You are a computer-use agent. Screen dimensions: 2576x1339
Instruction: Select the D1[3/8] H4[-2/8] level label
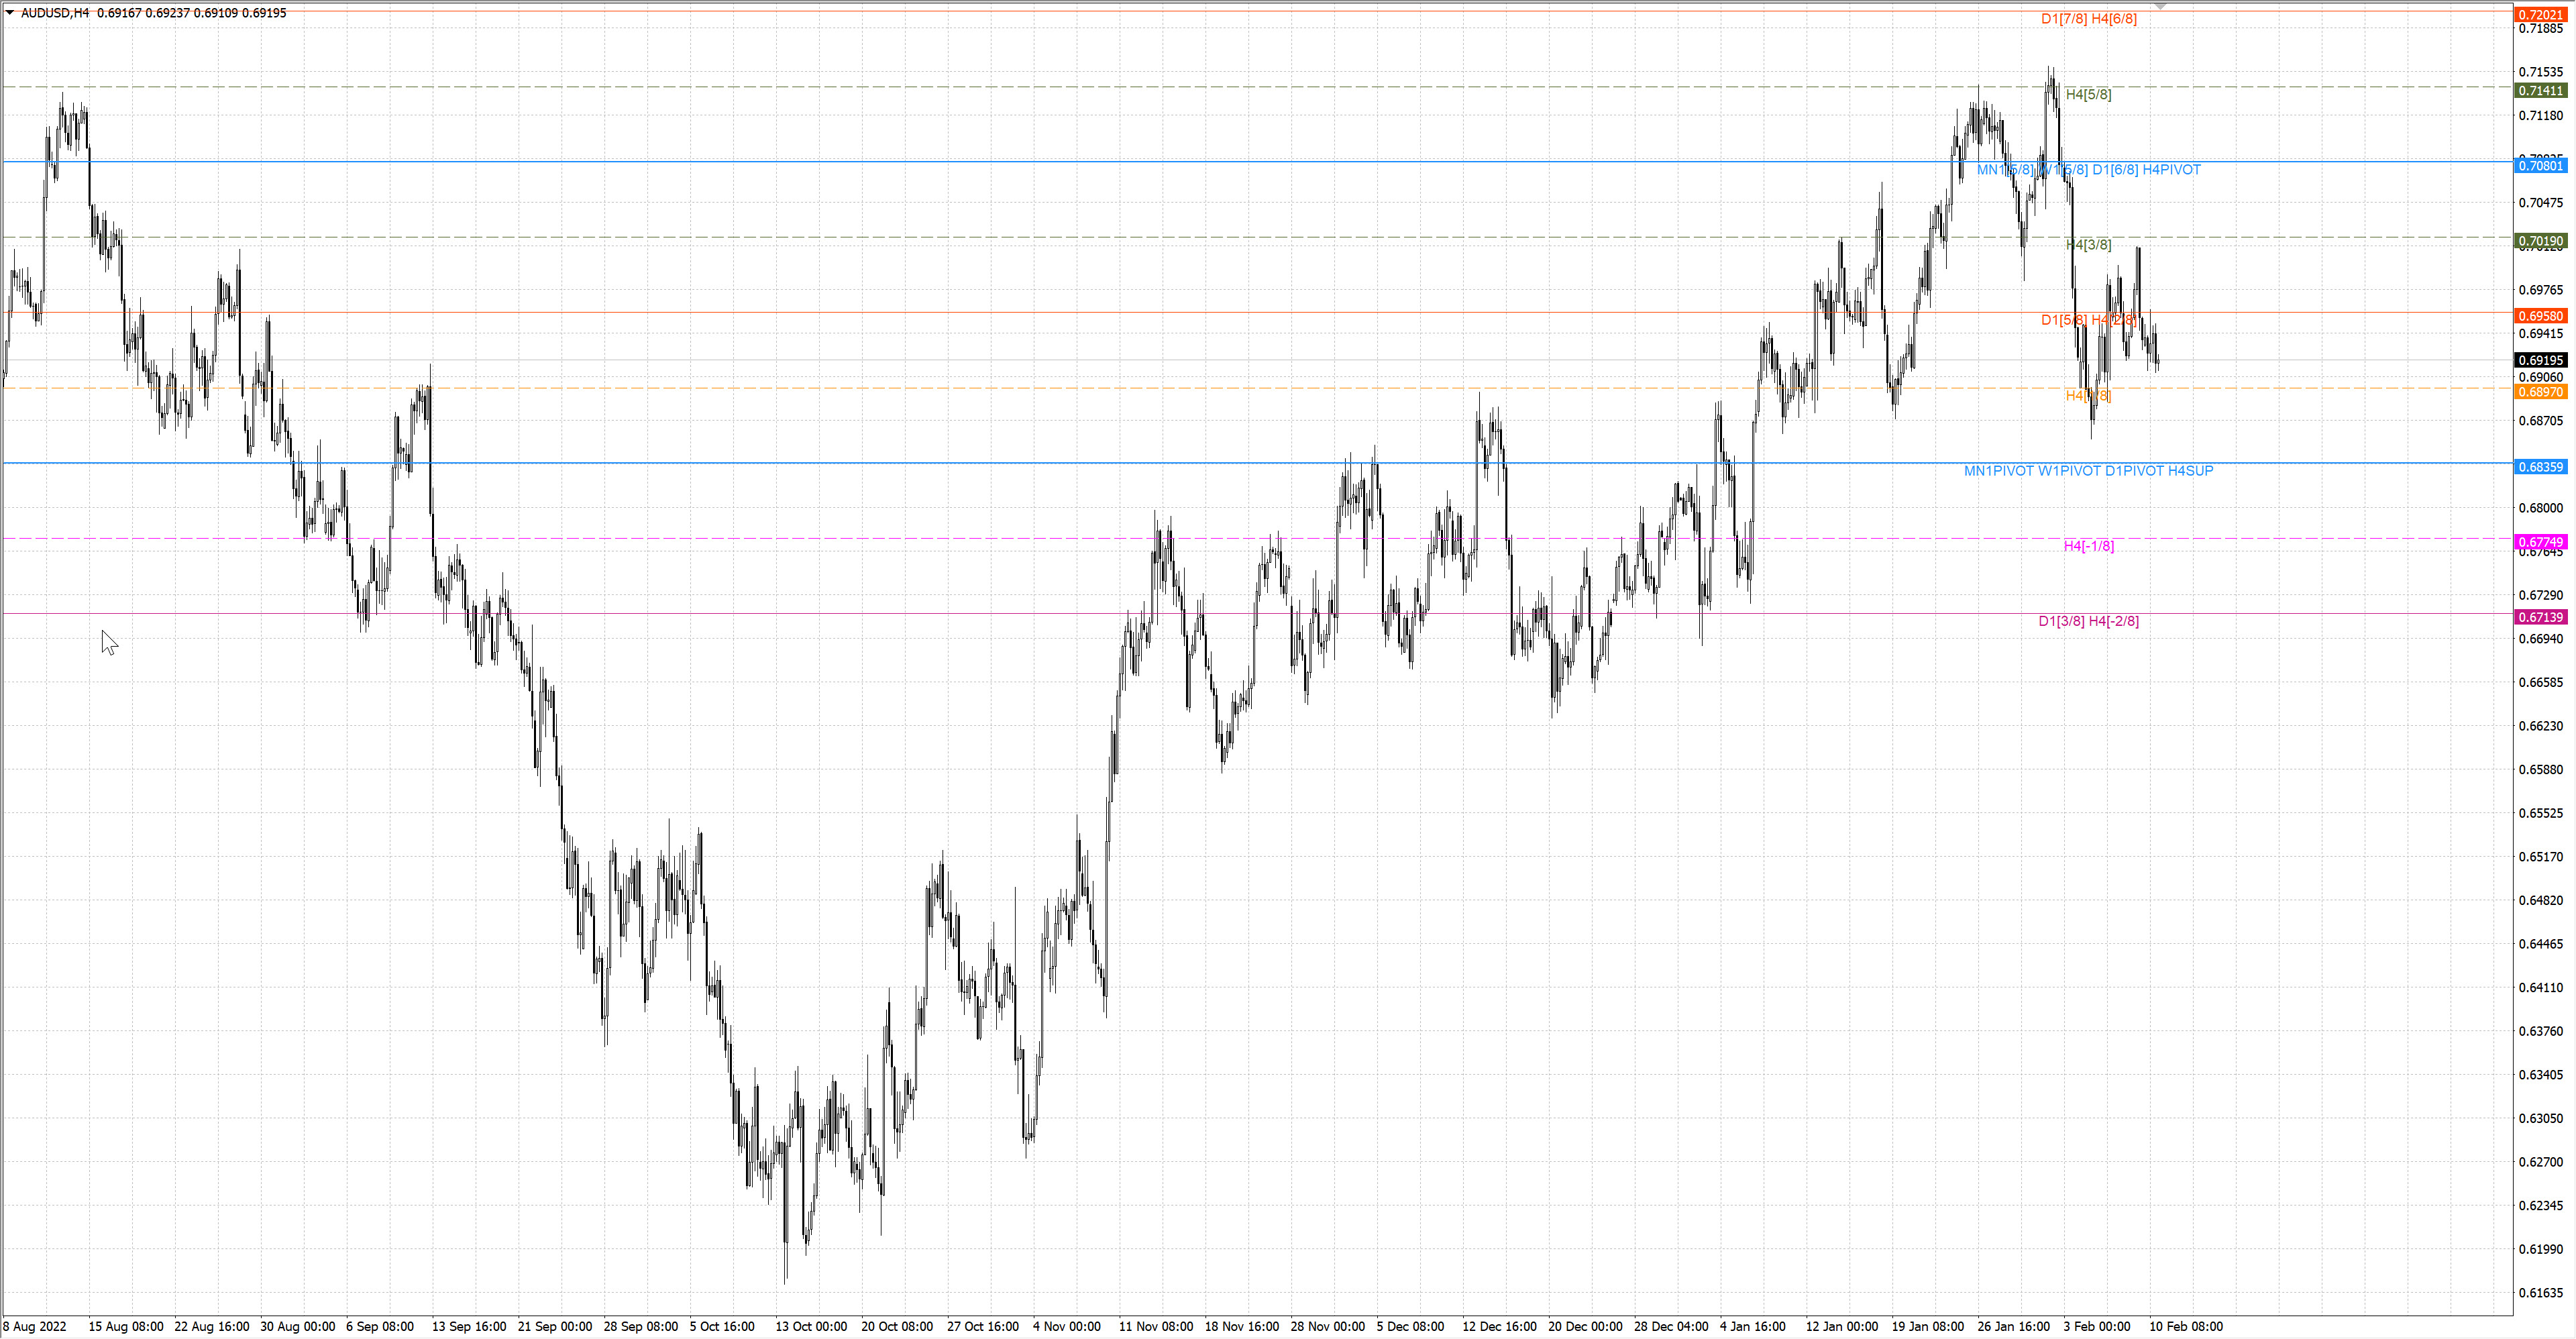[x=2088, y=621]
